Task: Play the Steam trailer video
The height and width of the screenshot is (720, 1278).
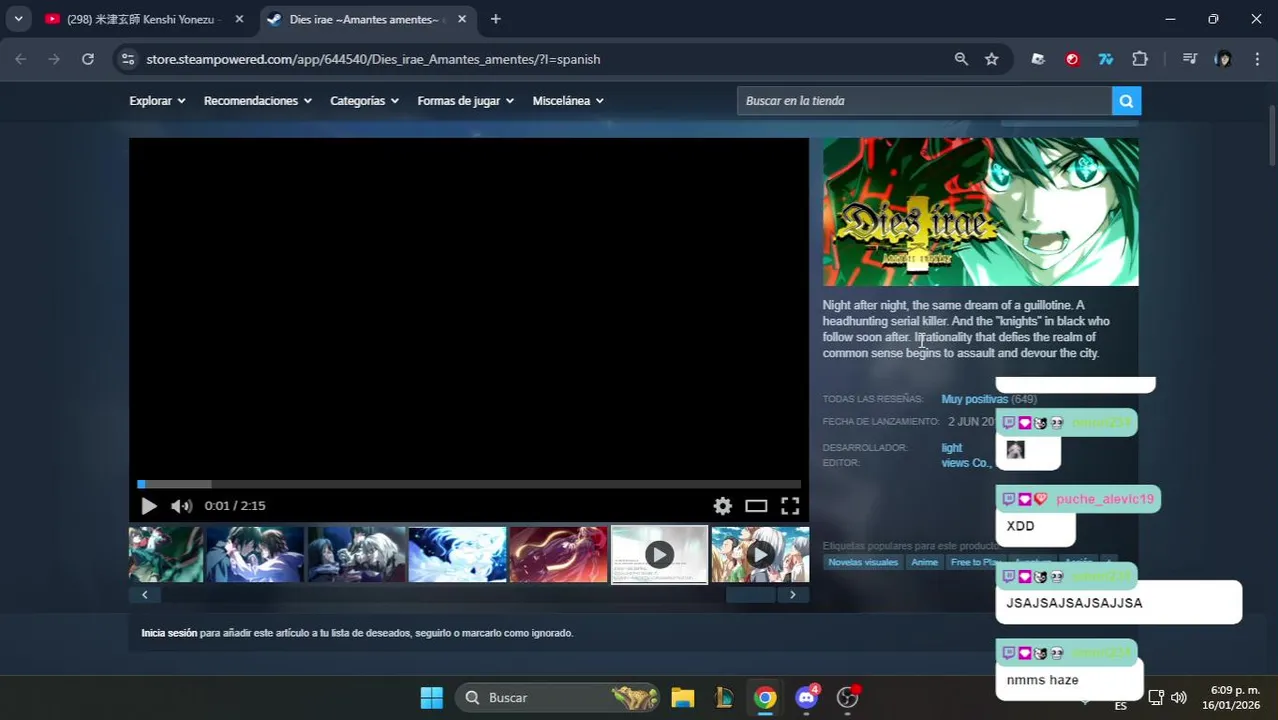Action: [x=148, y=506]
